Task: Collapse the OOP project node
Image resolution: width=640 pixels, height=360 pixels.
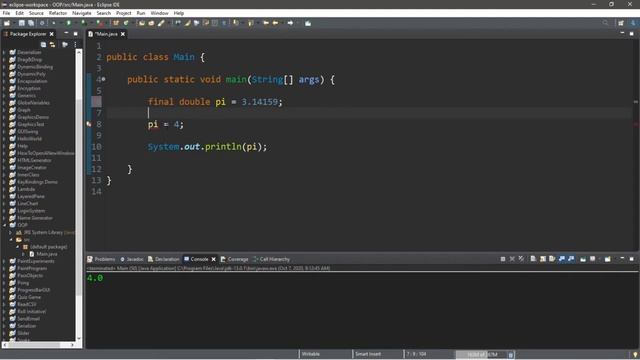Action: [4, 225]
